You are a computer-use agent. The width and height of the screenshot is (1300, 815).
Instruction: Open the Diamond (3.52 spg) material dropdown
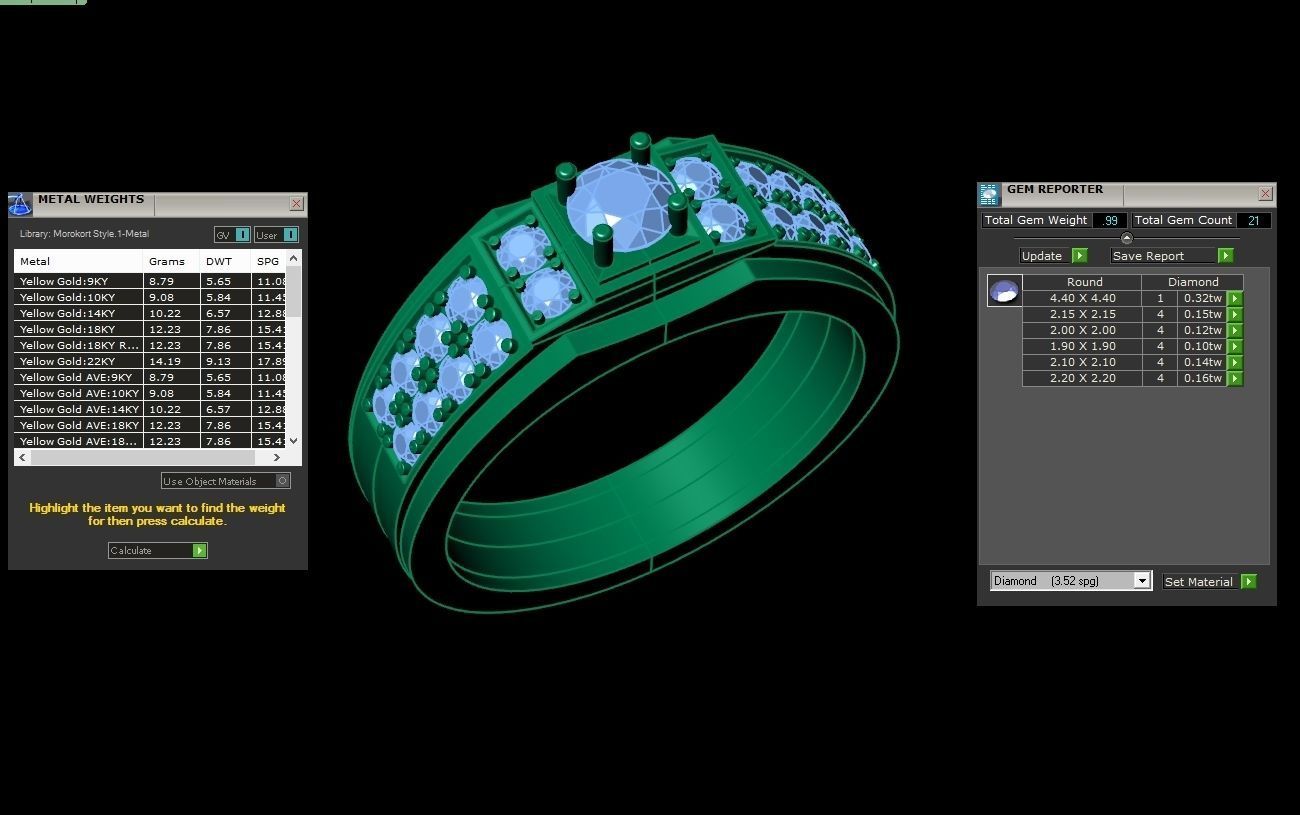click(1071, 581)
